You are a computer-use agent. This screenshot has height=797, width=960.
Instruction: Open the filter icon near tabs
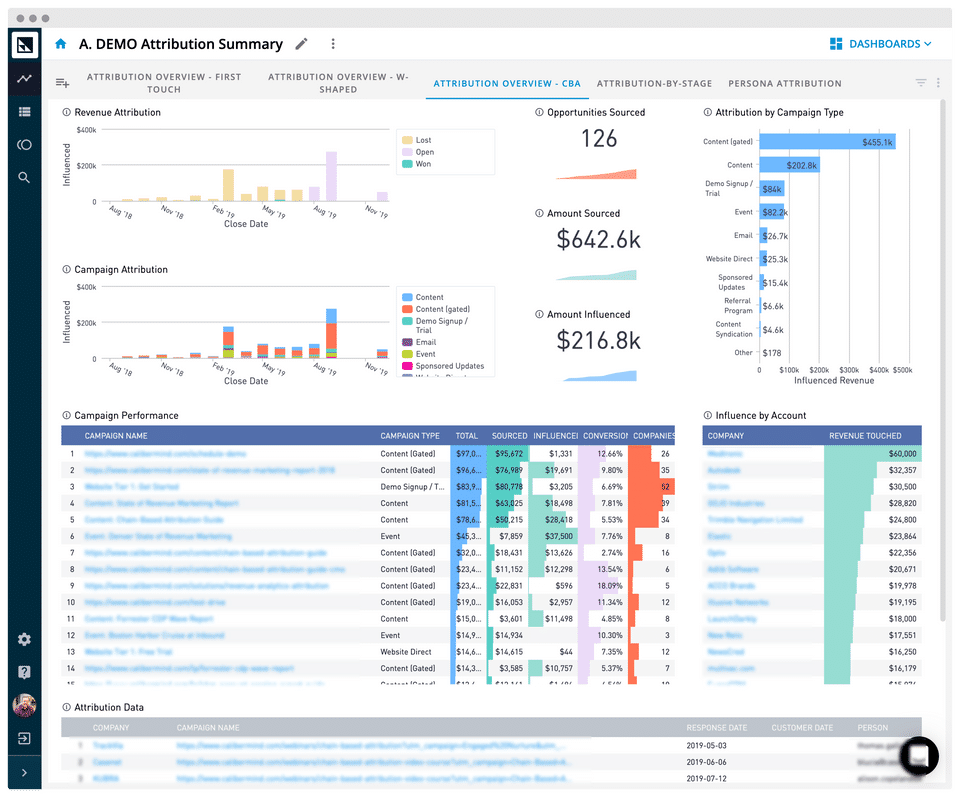pyautogui.click(x=920, y=82)
